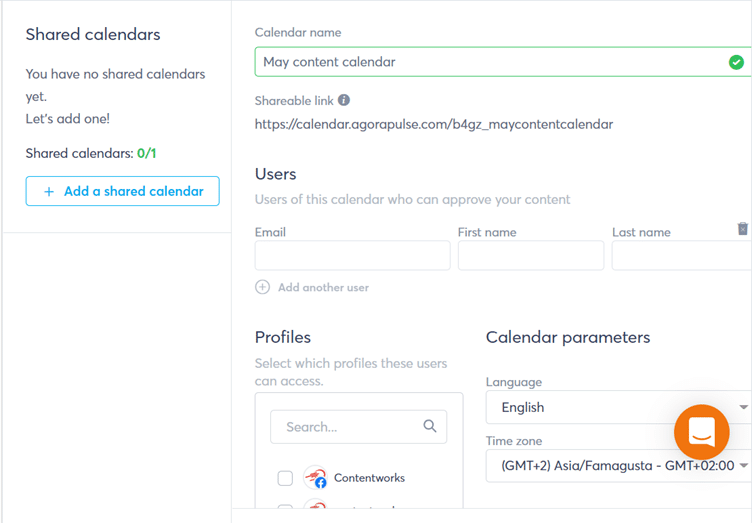Click the profiles Search box
This screenshot has height=523, width=752.
point(350,427)
